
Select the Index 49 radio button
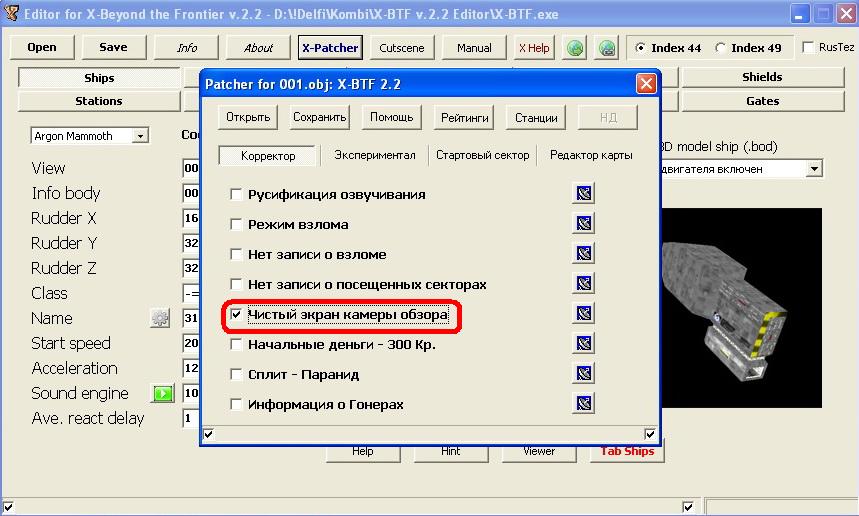[723, 48]
